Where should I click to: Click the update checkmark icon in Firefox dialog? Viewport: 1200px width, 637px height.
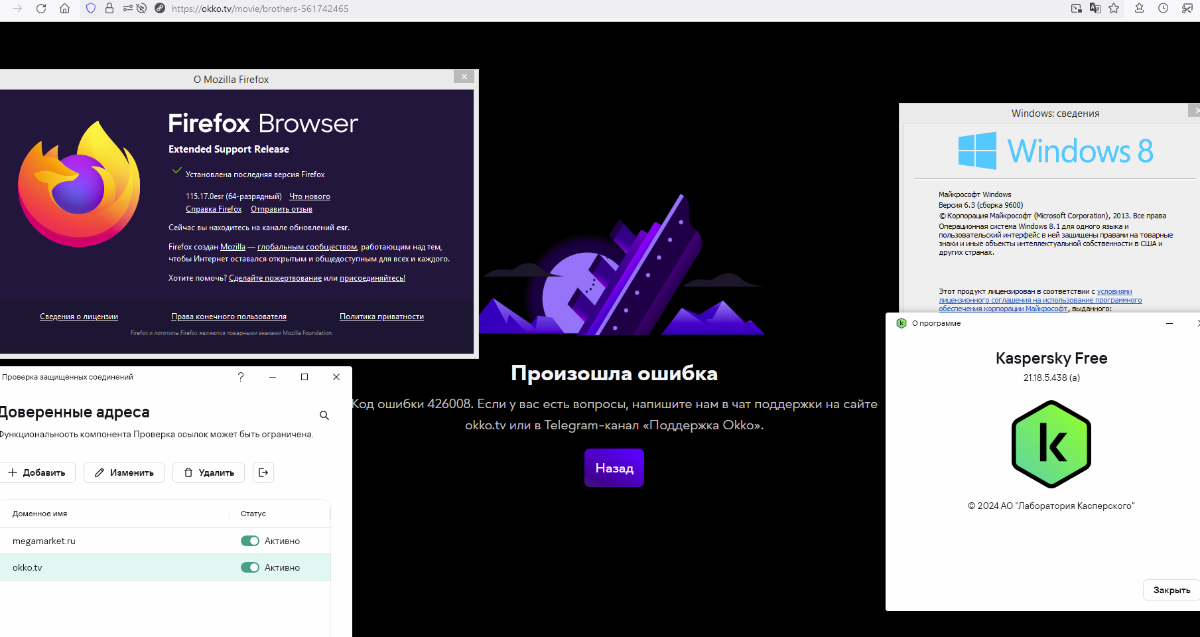pos(178,172)
